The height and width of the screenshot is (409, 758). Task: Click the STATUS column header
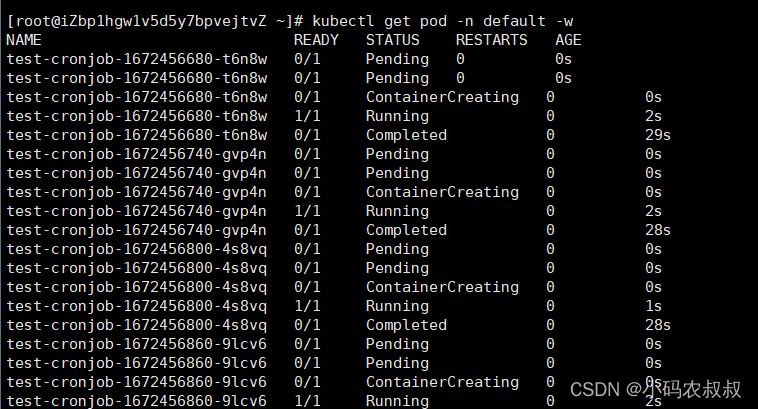tap(392, 40)
